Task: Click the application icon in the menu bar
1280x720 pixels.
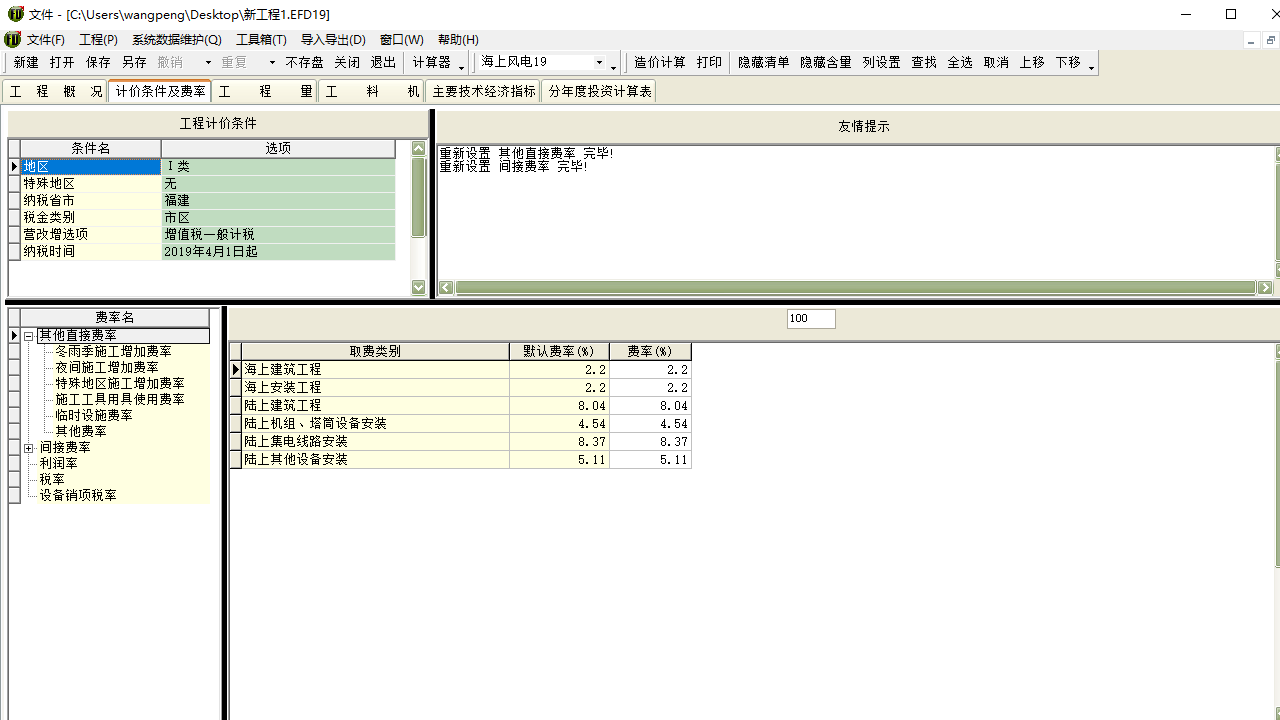Action: point(12,40)
